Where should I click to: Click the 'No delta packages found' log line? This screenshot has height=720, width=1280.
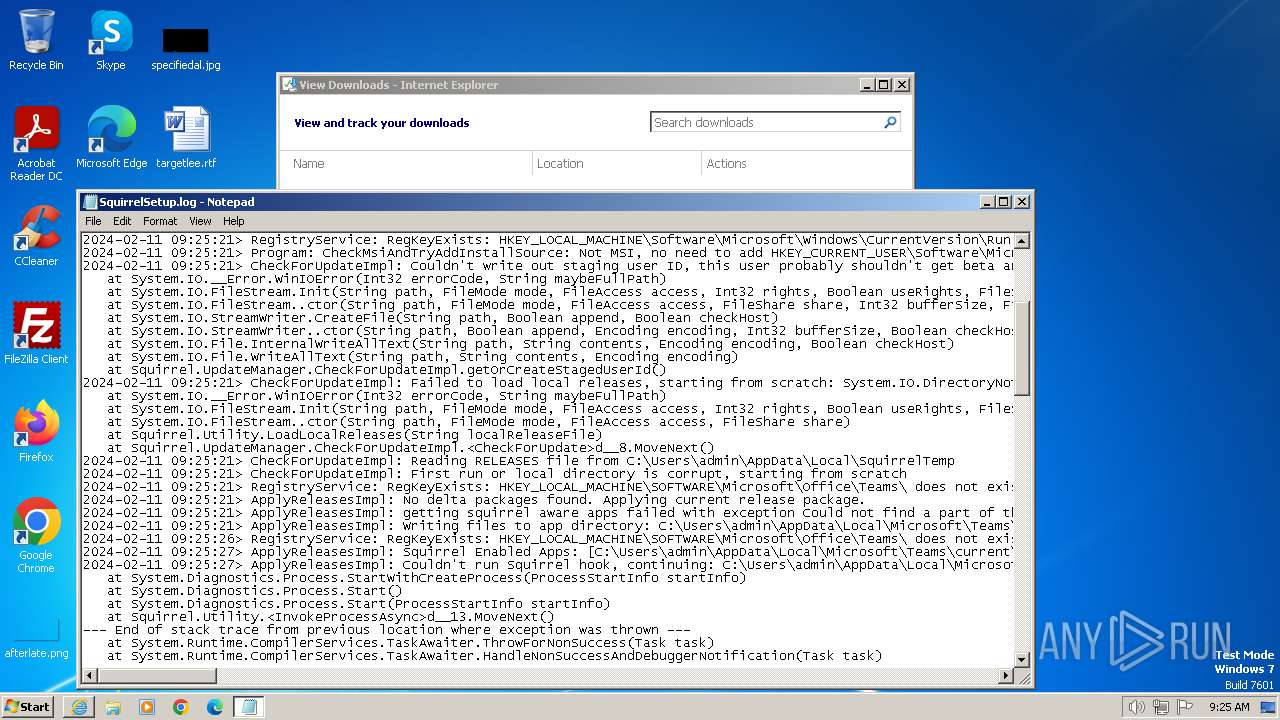(474, 500)
